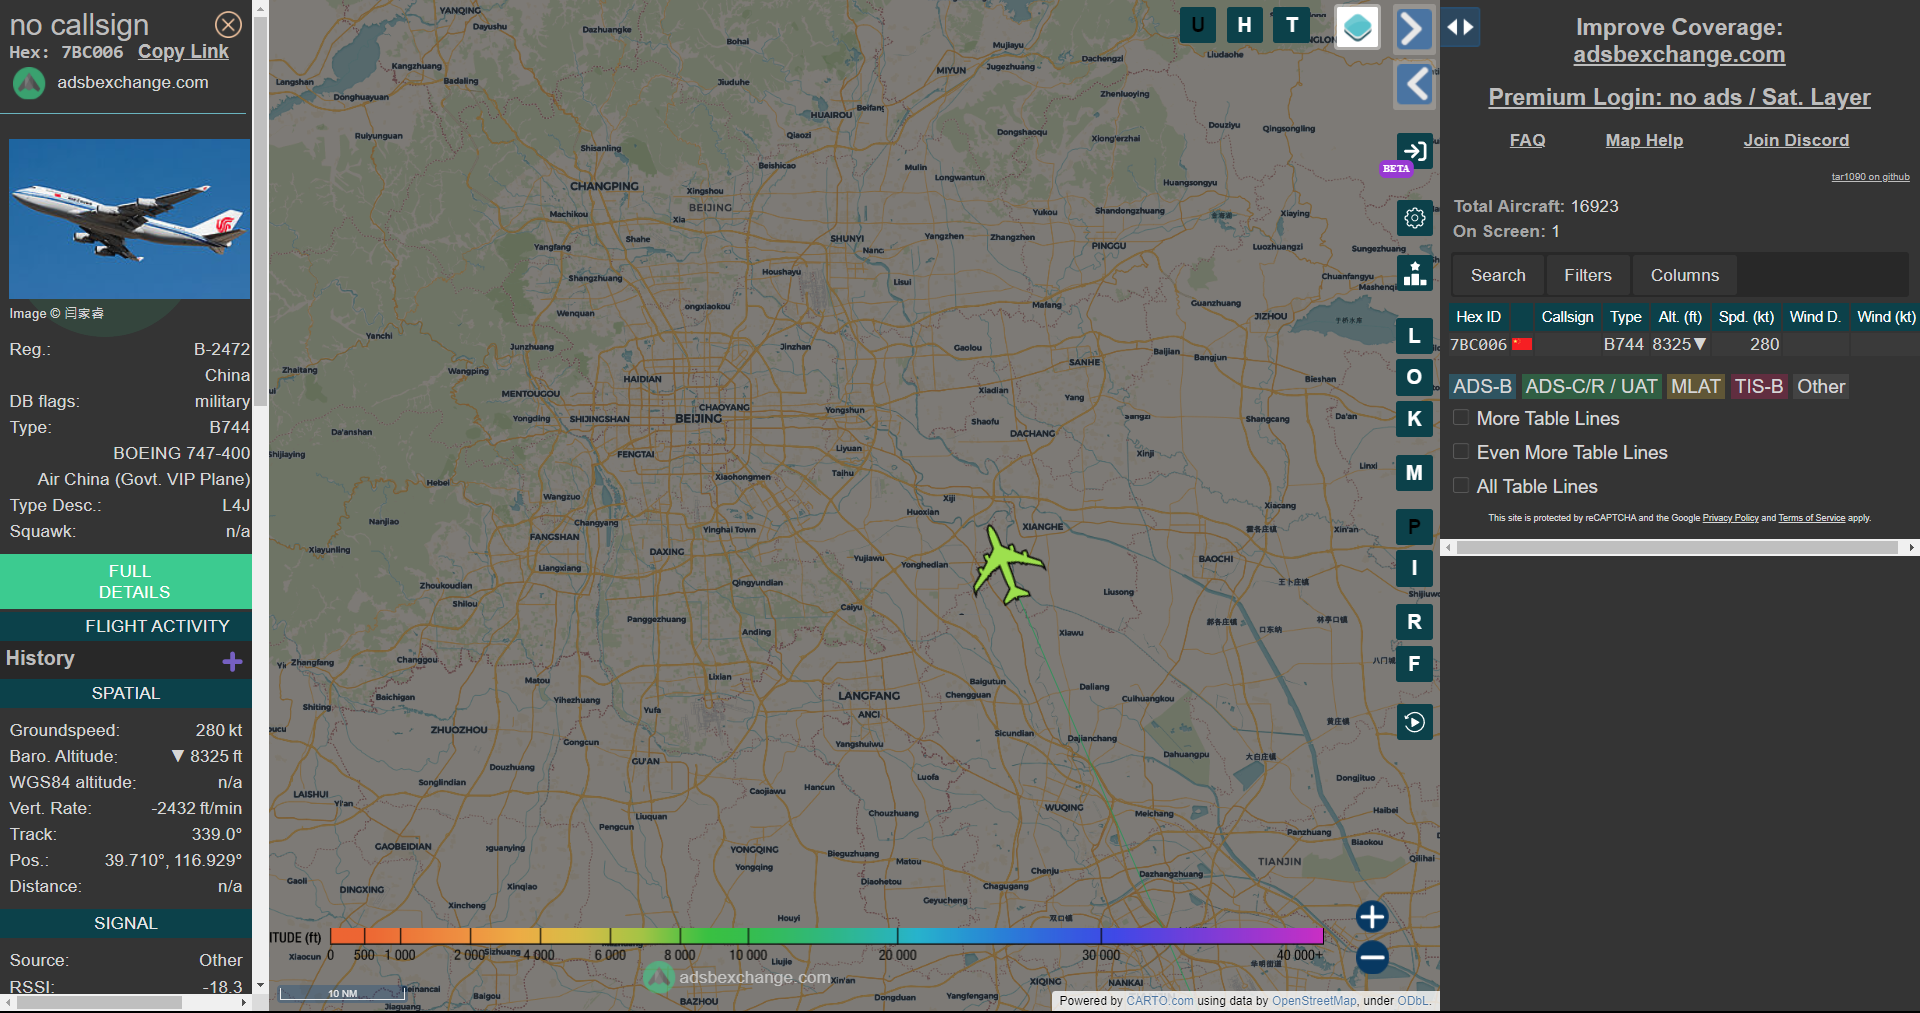Toggle the R map option

tap(1414, 622)
